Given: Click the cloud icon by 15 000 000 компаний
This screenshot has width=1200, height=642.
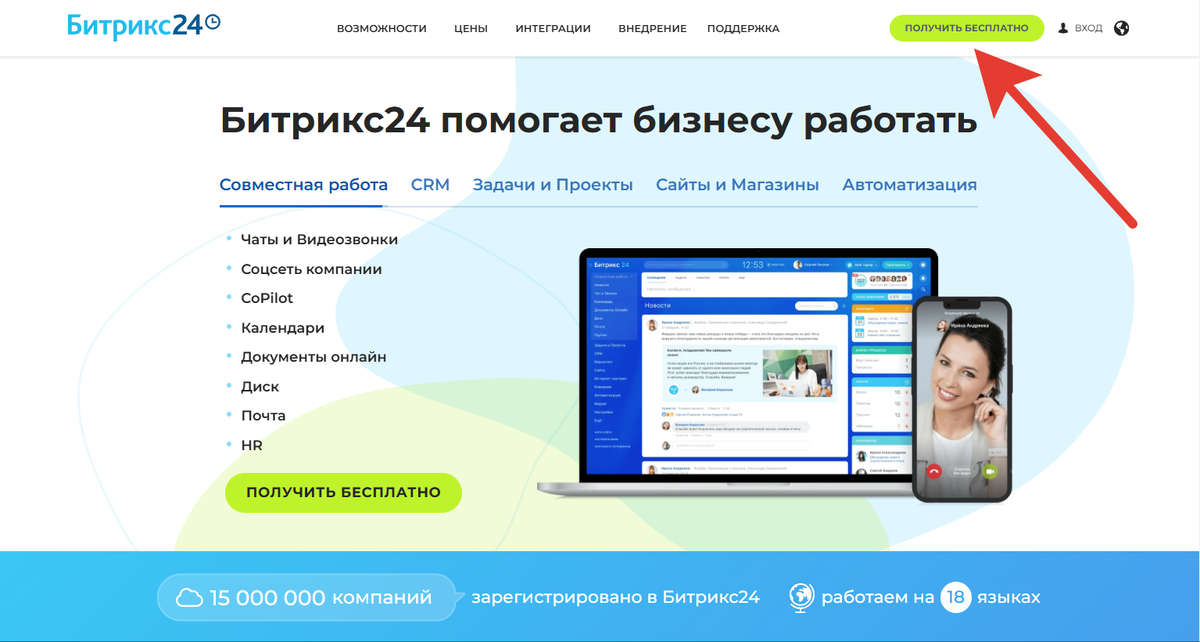Looking at the screenshot, I should point(188,598).
